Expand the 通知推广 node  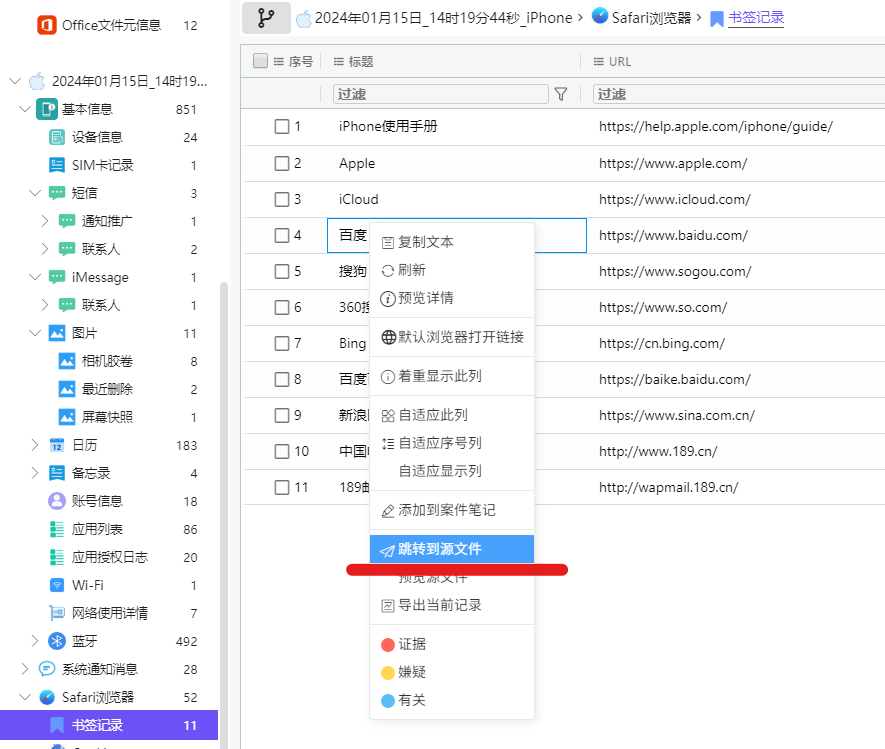click(45, 221)
